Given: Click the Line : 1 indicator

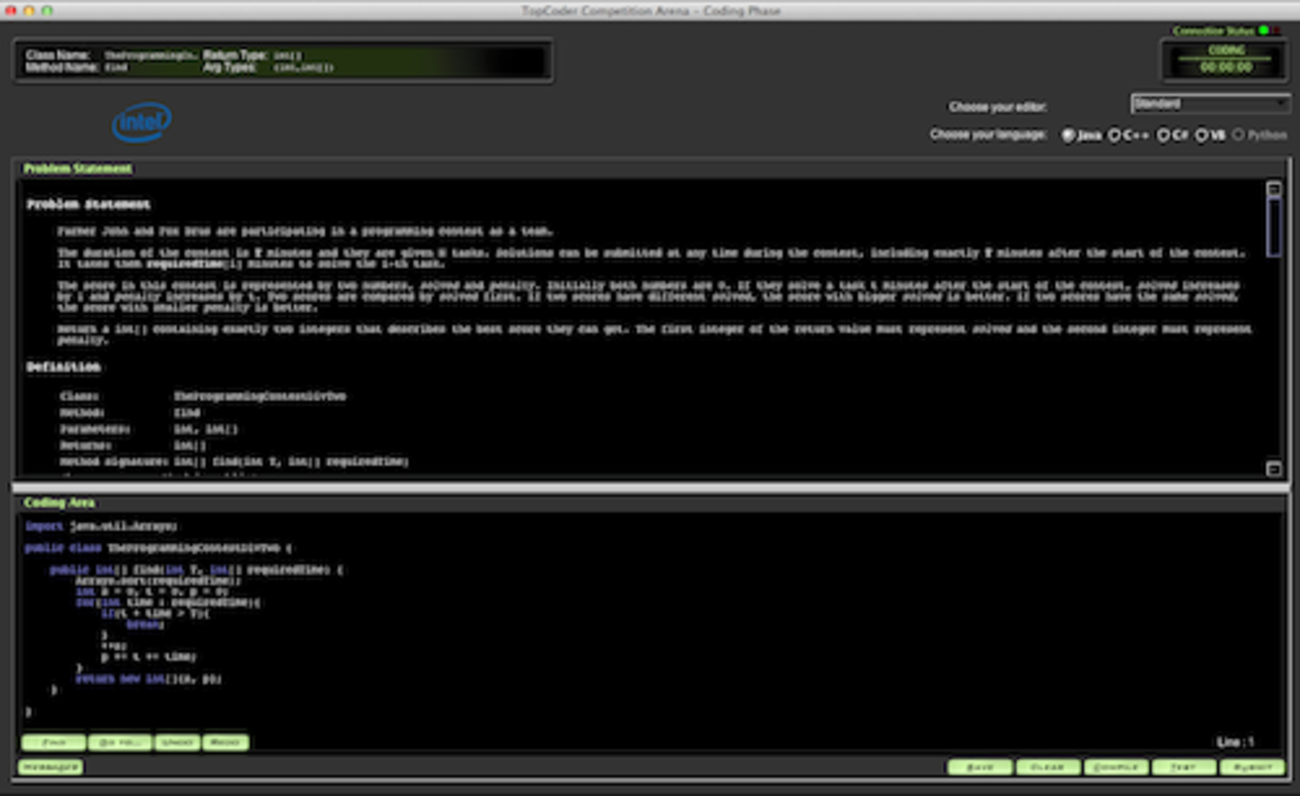Looking at the screenshot, I should point(1235,742).
